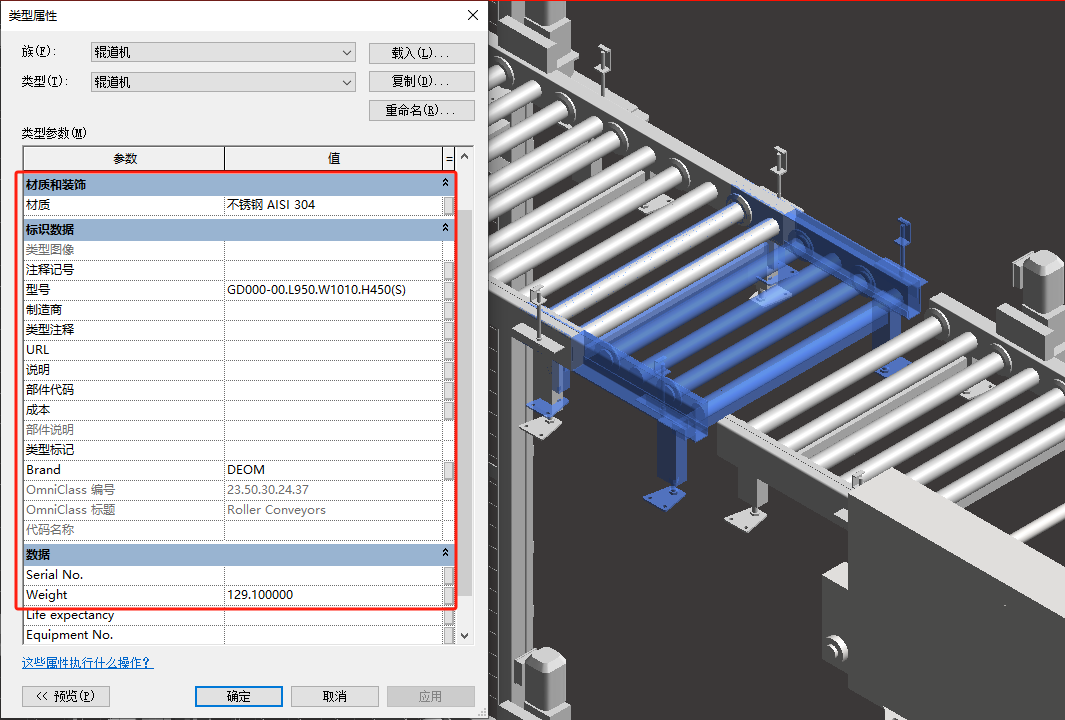Click associate-parameter button on Serial No. row
This screenshot has height=720, width=1065.
(449, 575)
